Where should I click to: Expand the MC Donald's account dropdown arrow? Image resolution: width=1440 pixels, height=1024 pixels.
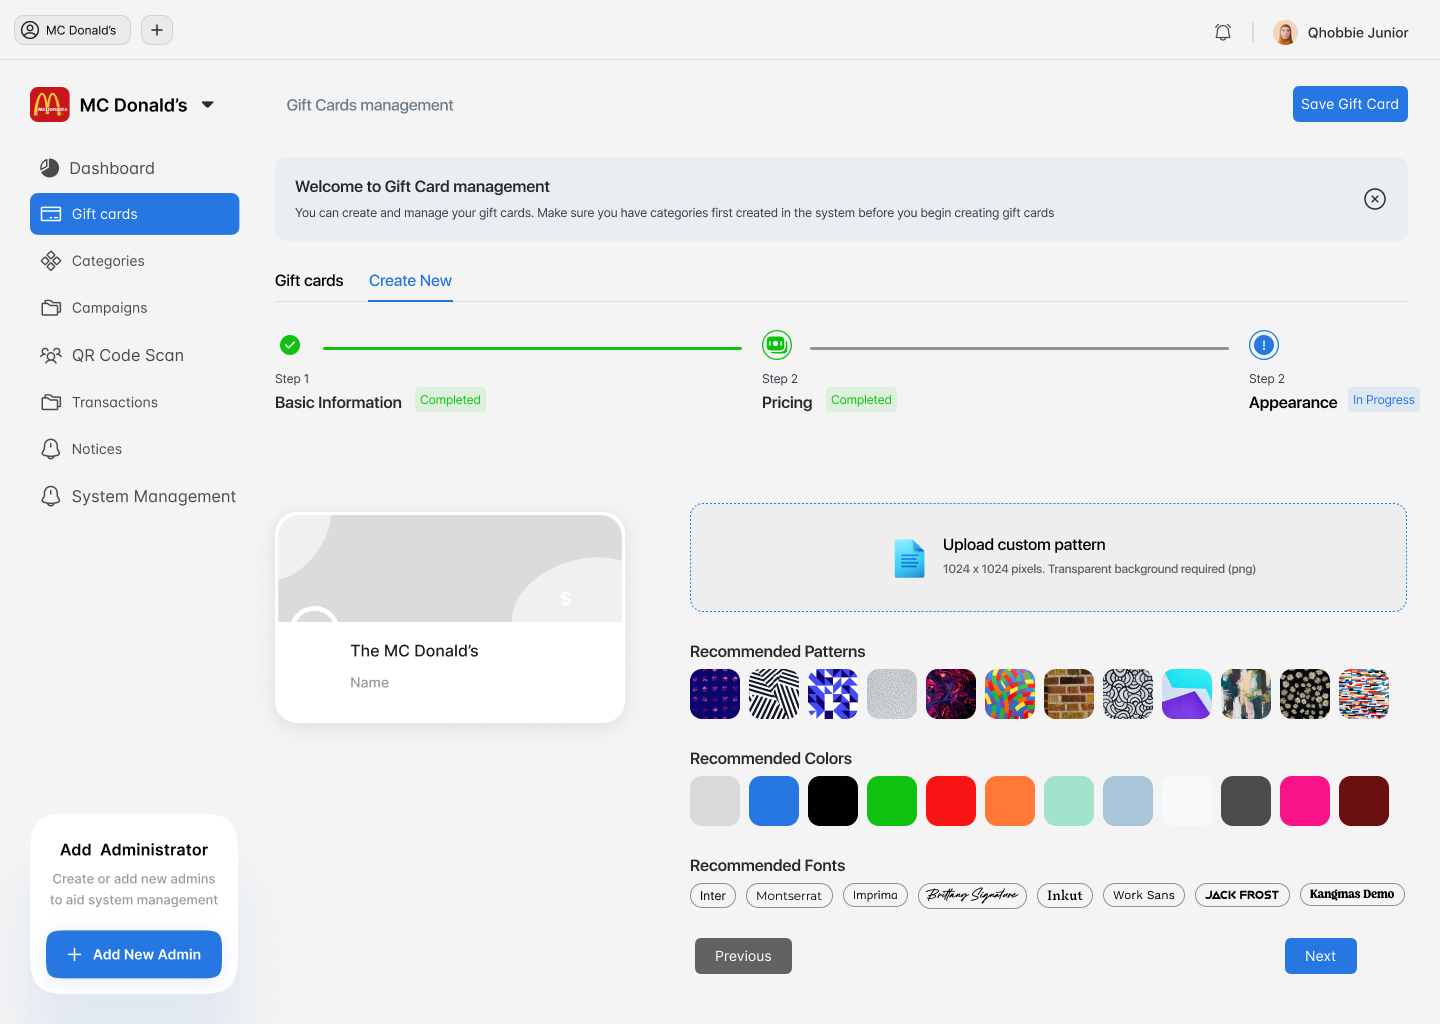[208, 105]
